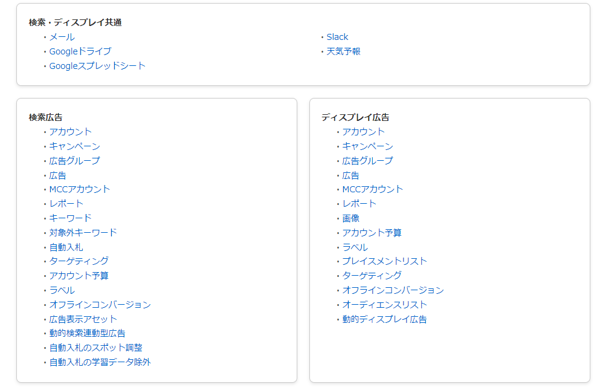Viewport: 600px width, 390px height.
Task: Open the メール link
Action: tap(62, 37)
